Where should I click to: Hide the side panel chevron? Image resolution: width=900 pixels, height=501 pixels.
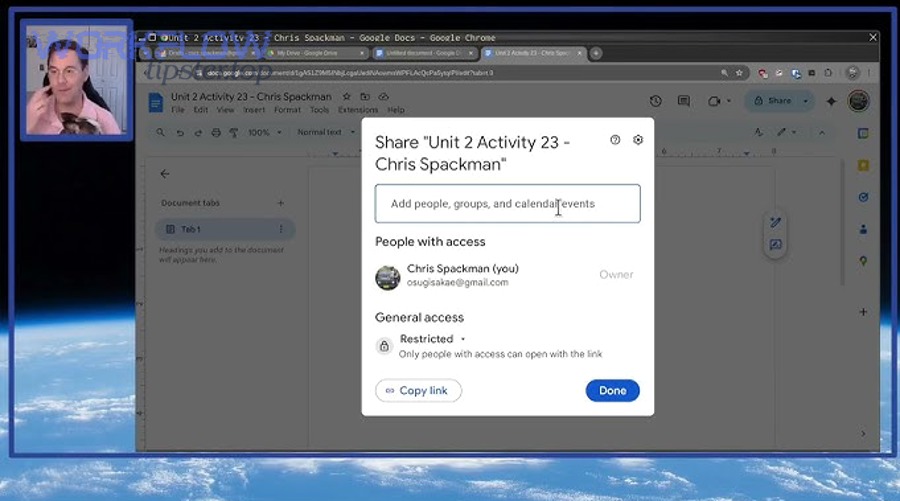click(863, 434)
